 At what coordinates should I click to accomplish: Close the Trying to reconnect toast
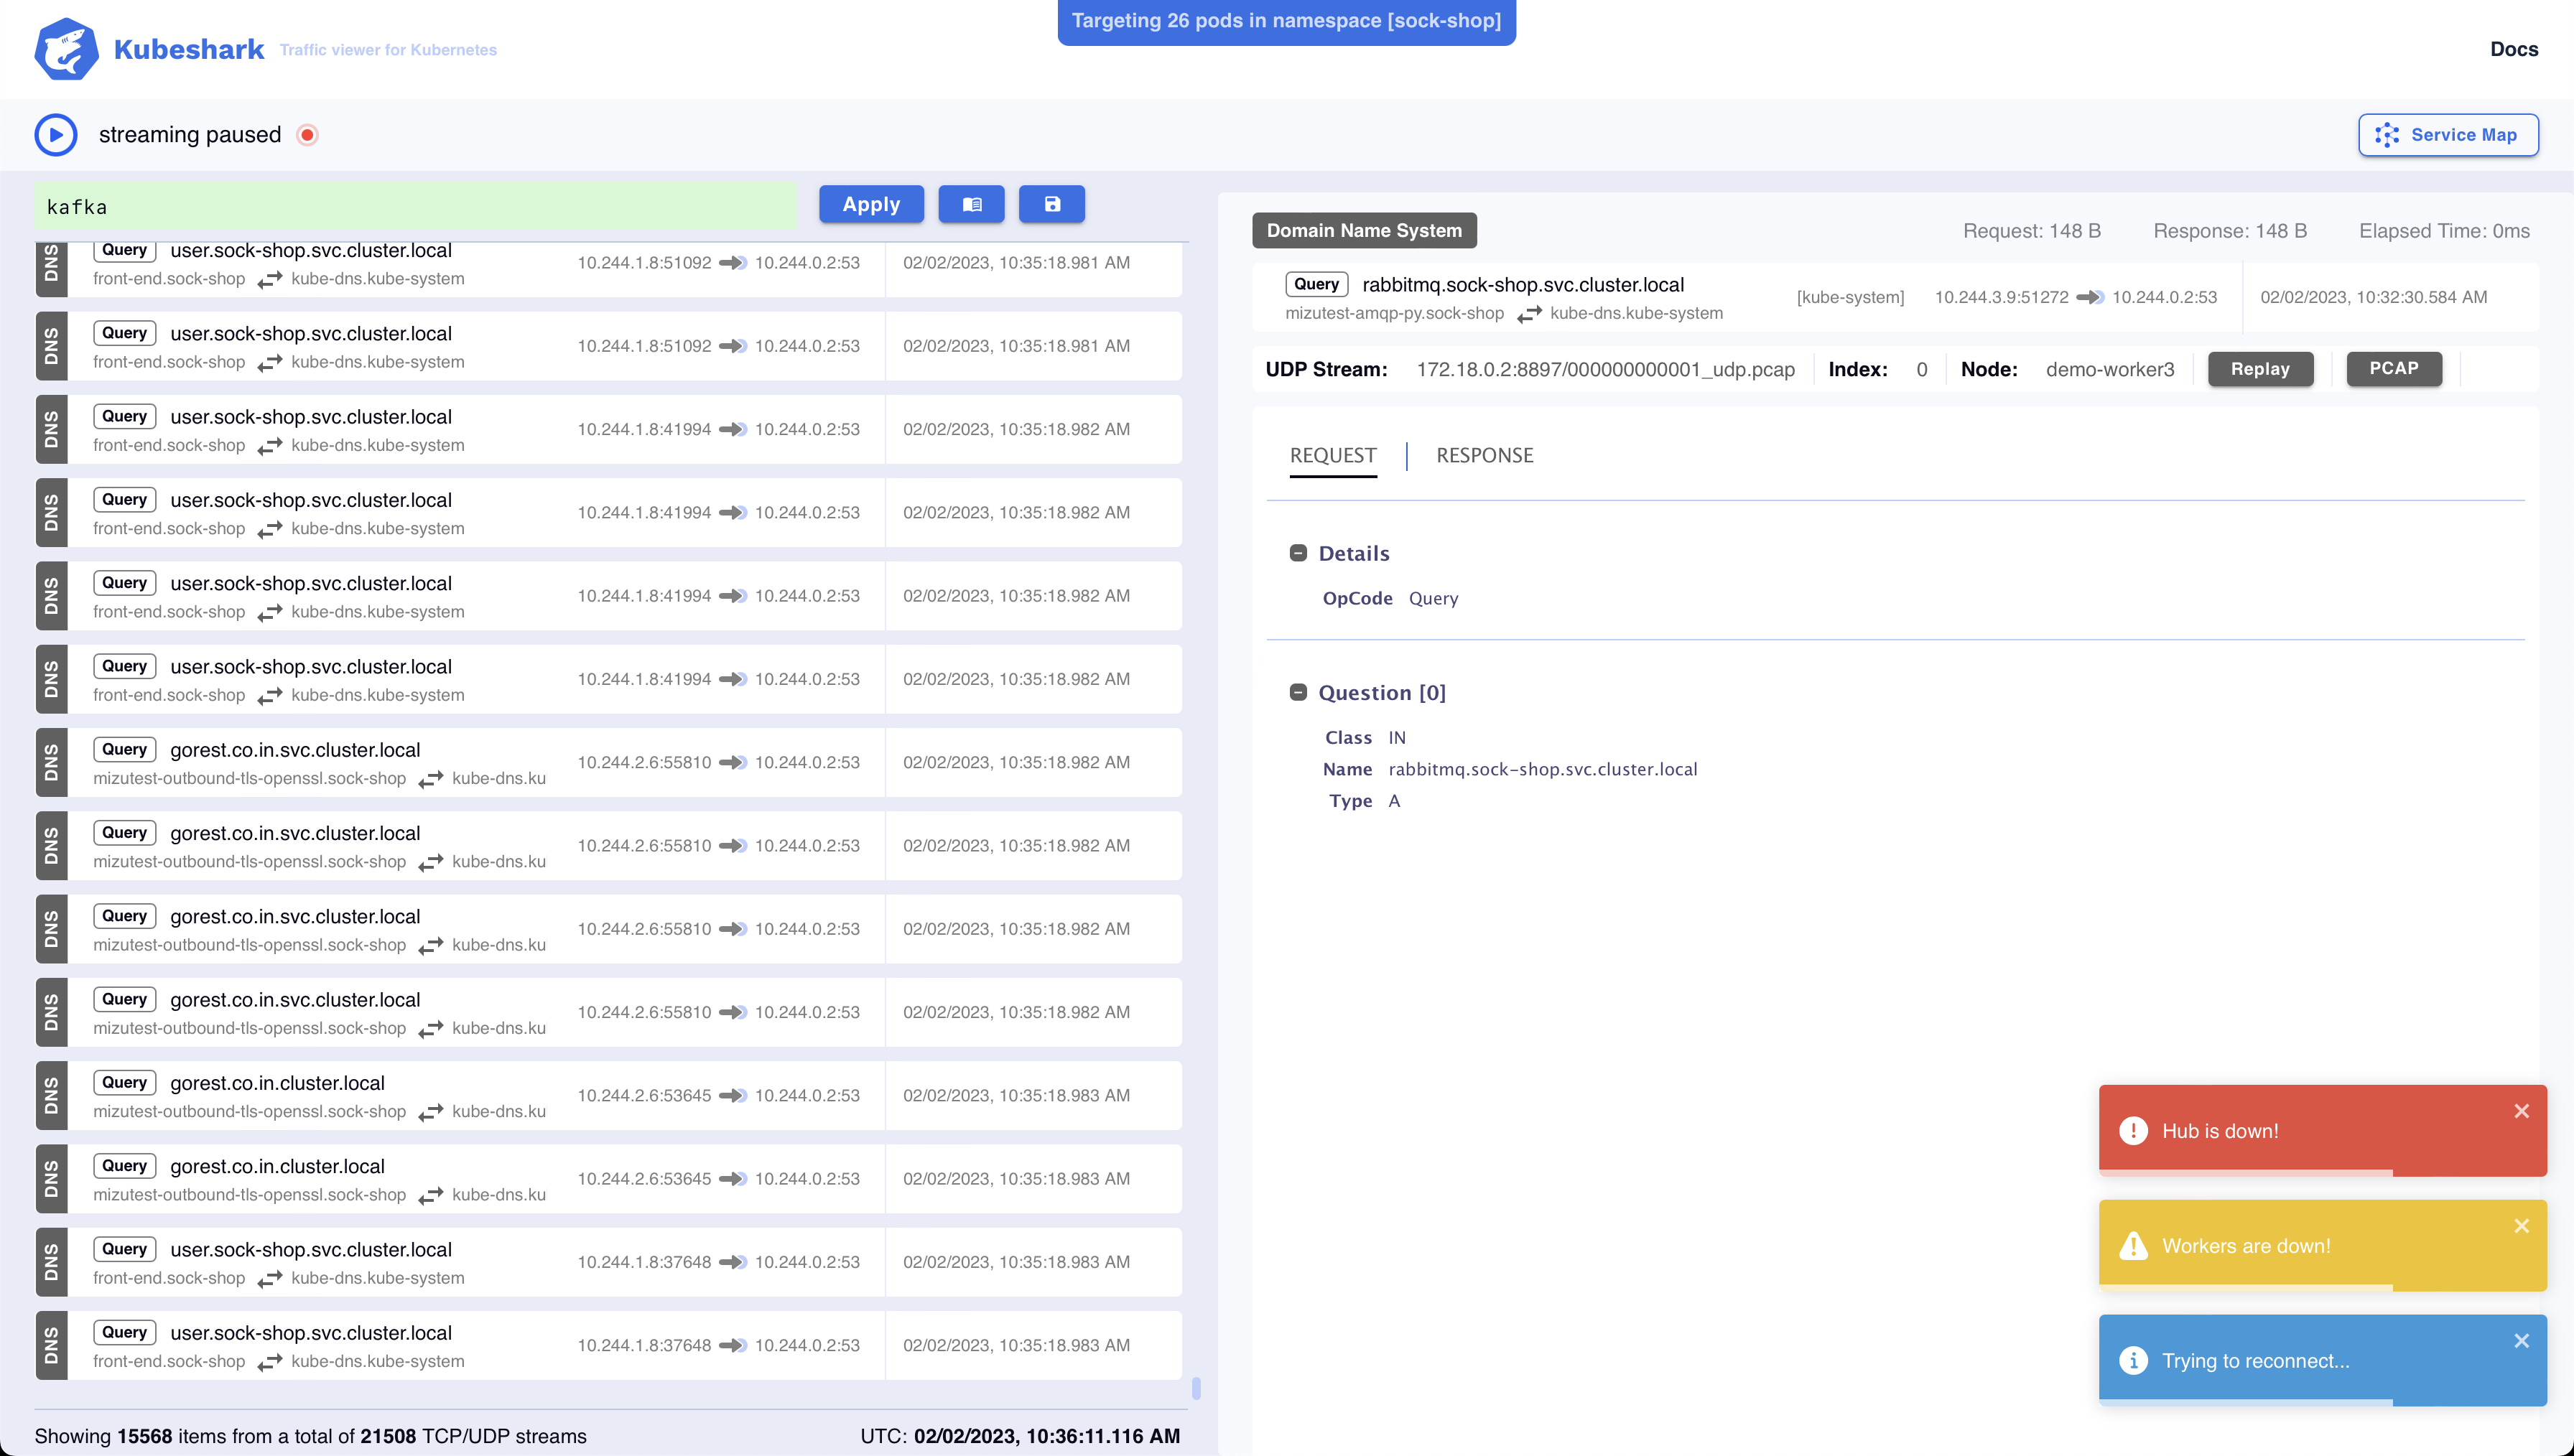tap(2522, 1341)
